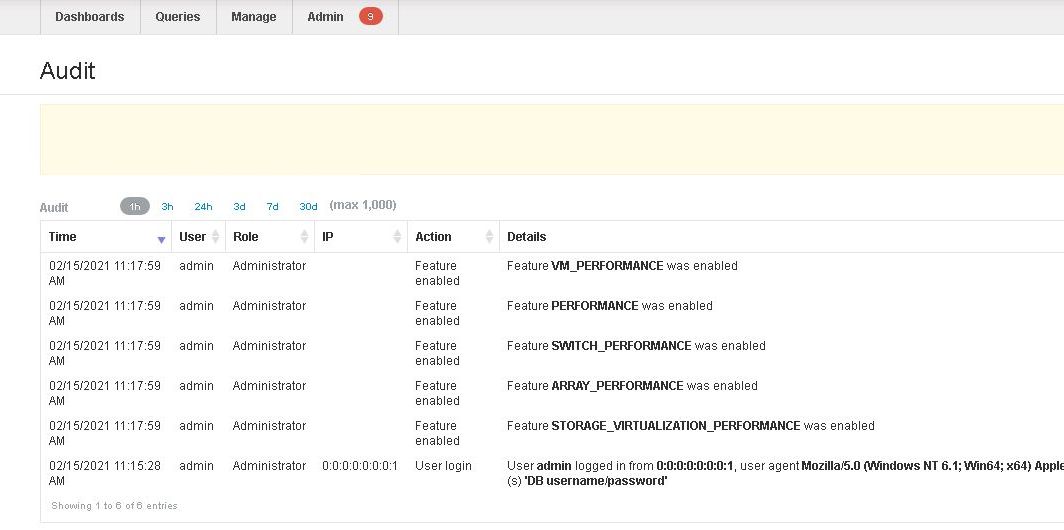Select the 1h time range filter
The width and height of the screenshot is (1064, 530).
coord(135,207)
